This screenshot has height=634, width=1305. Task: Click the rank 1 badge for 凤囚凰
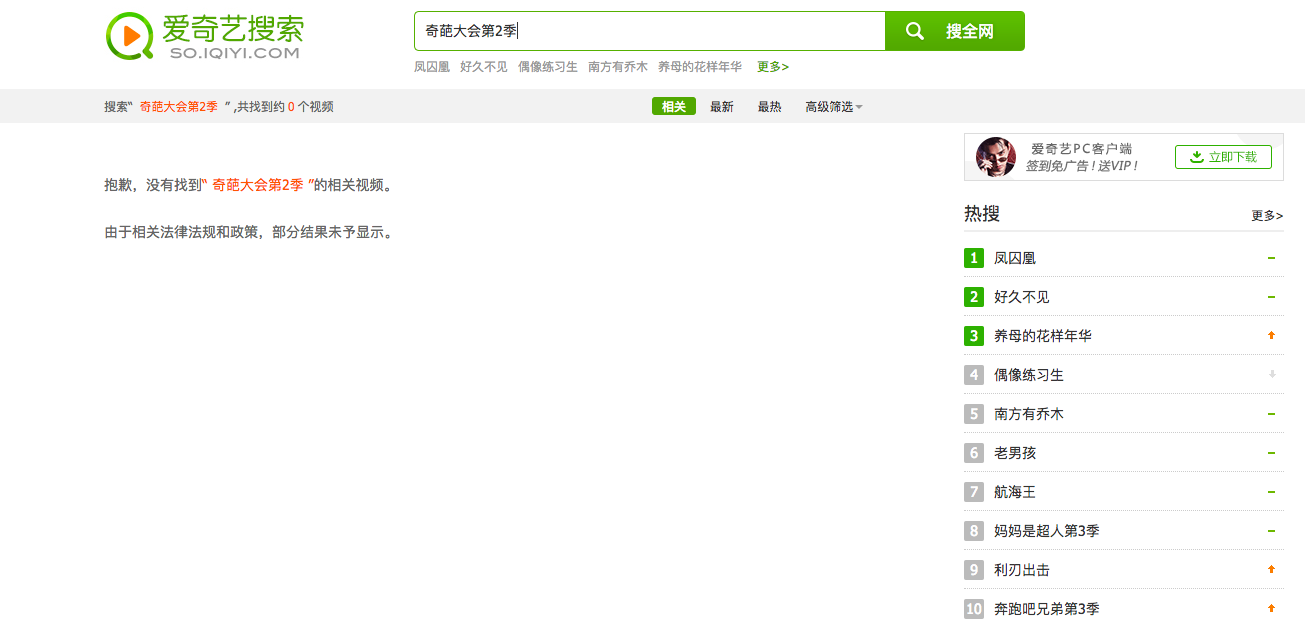[974, 258]
